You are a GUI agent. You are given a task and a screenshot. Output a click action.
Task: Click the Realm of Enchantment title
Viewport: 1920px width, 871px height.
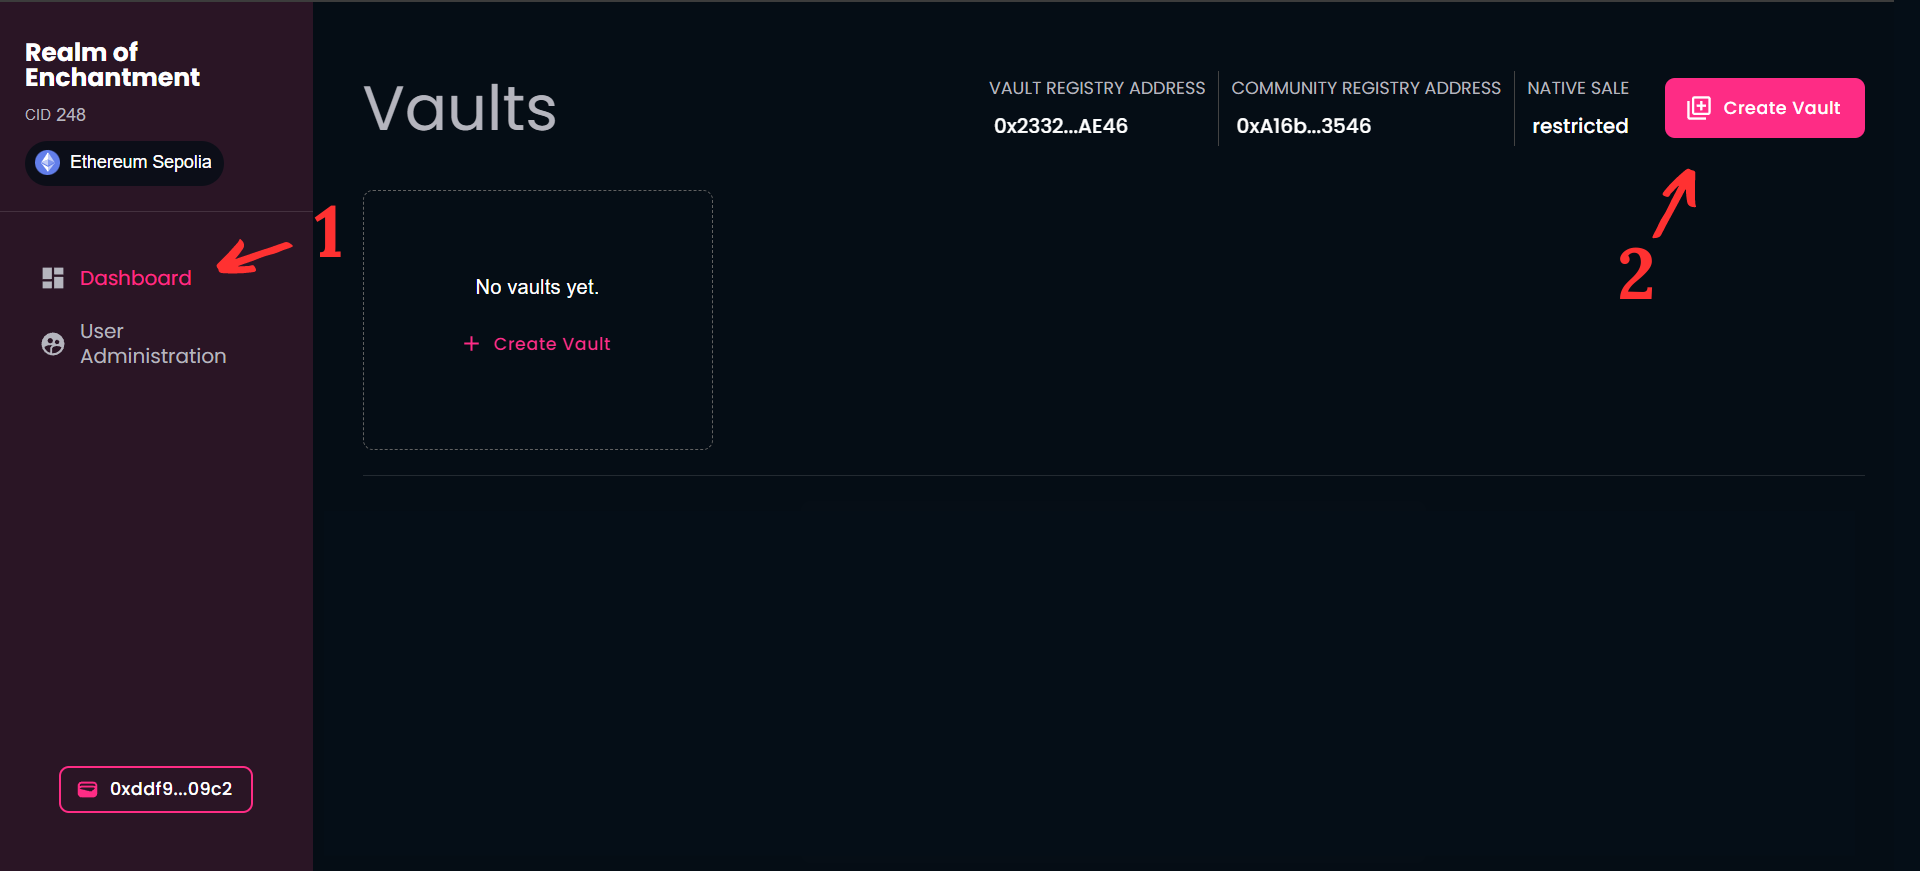coord(112,65)
